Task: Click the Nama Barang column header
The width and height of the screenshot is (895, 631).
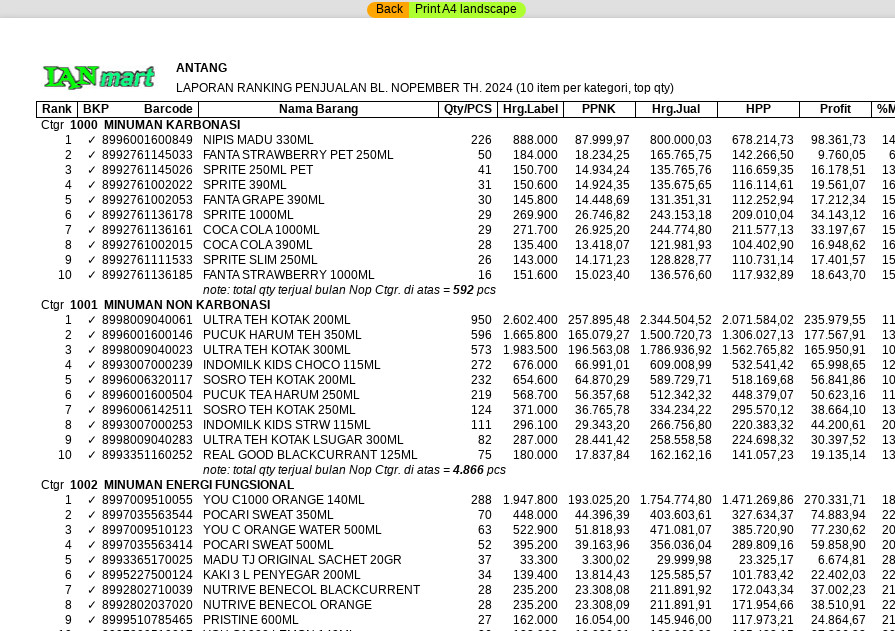Action: pos(318,109)
